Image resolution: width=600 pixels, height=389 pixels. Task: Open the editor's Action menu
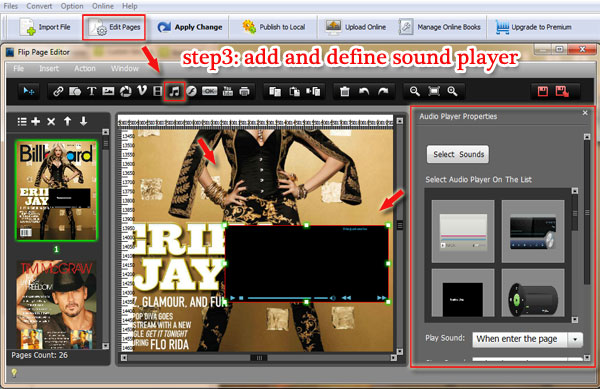(x=85, y=68)
